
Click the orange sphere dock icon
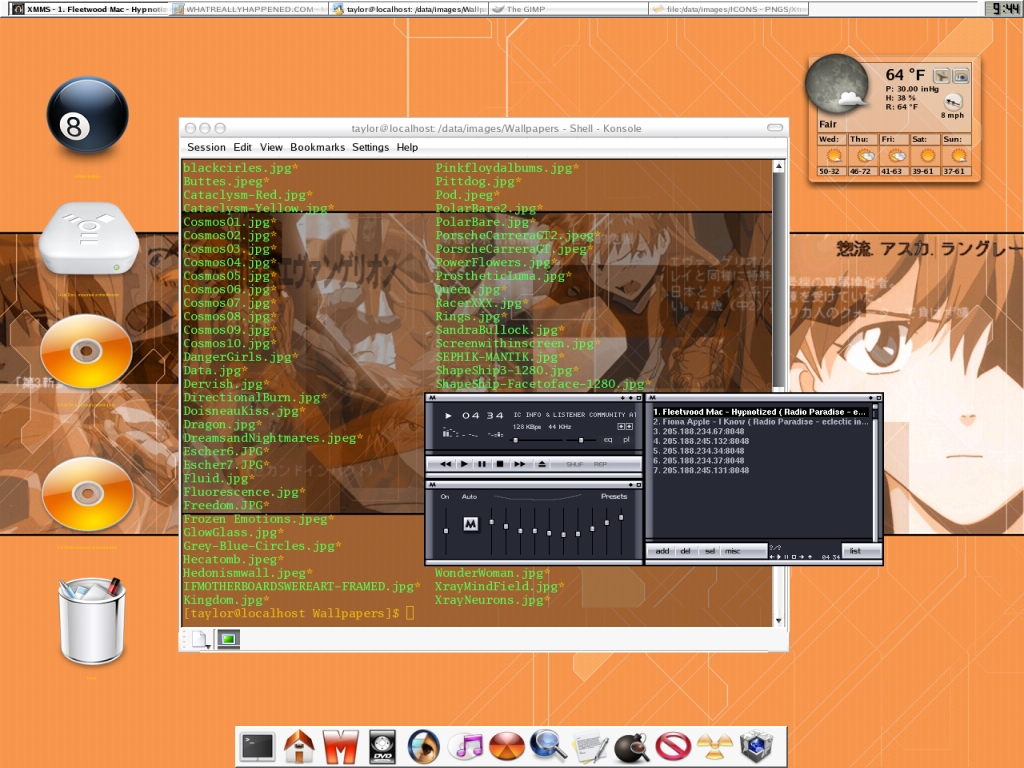(x=507, y=748)
